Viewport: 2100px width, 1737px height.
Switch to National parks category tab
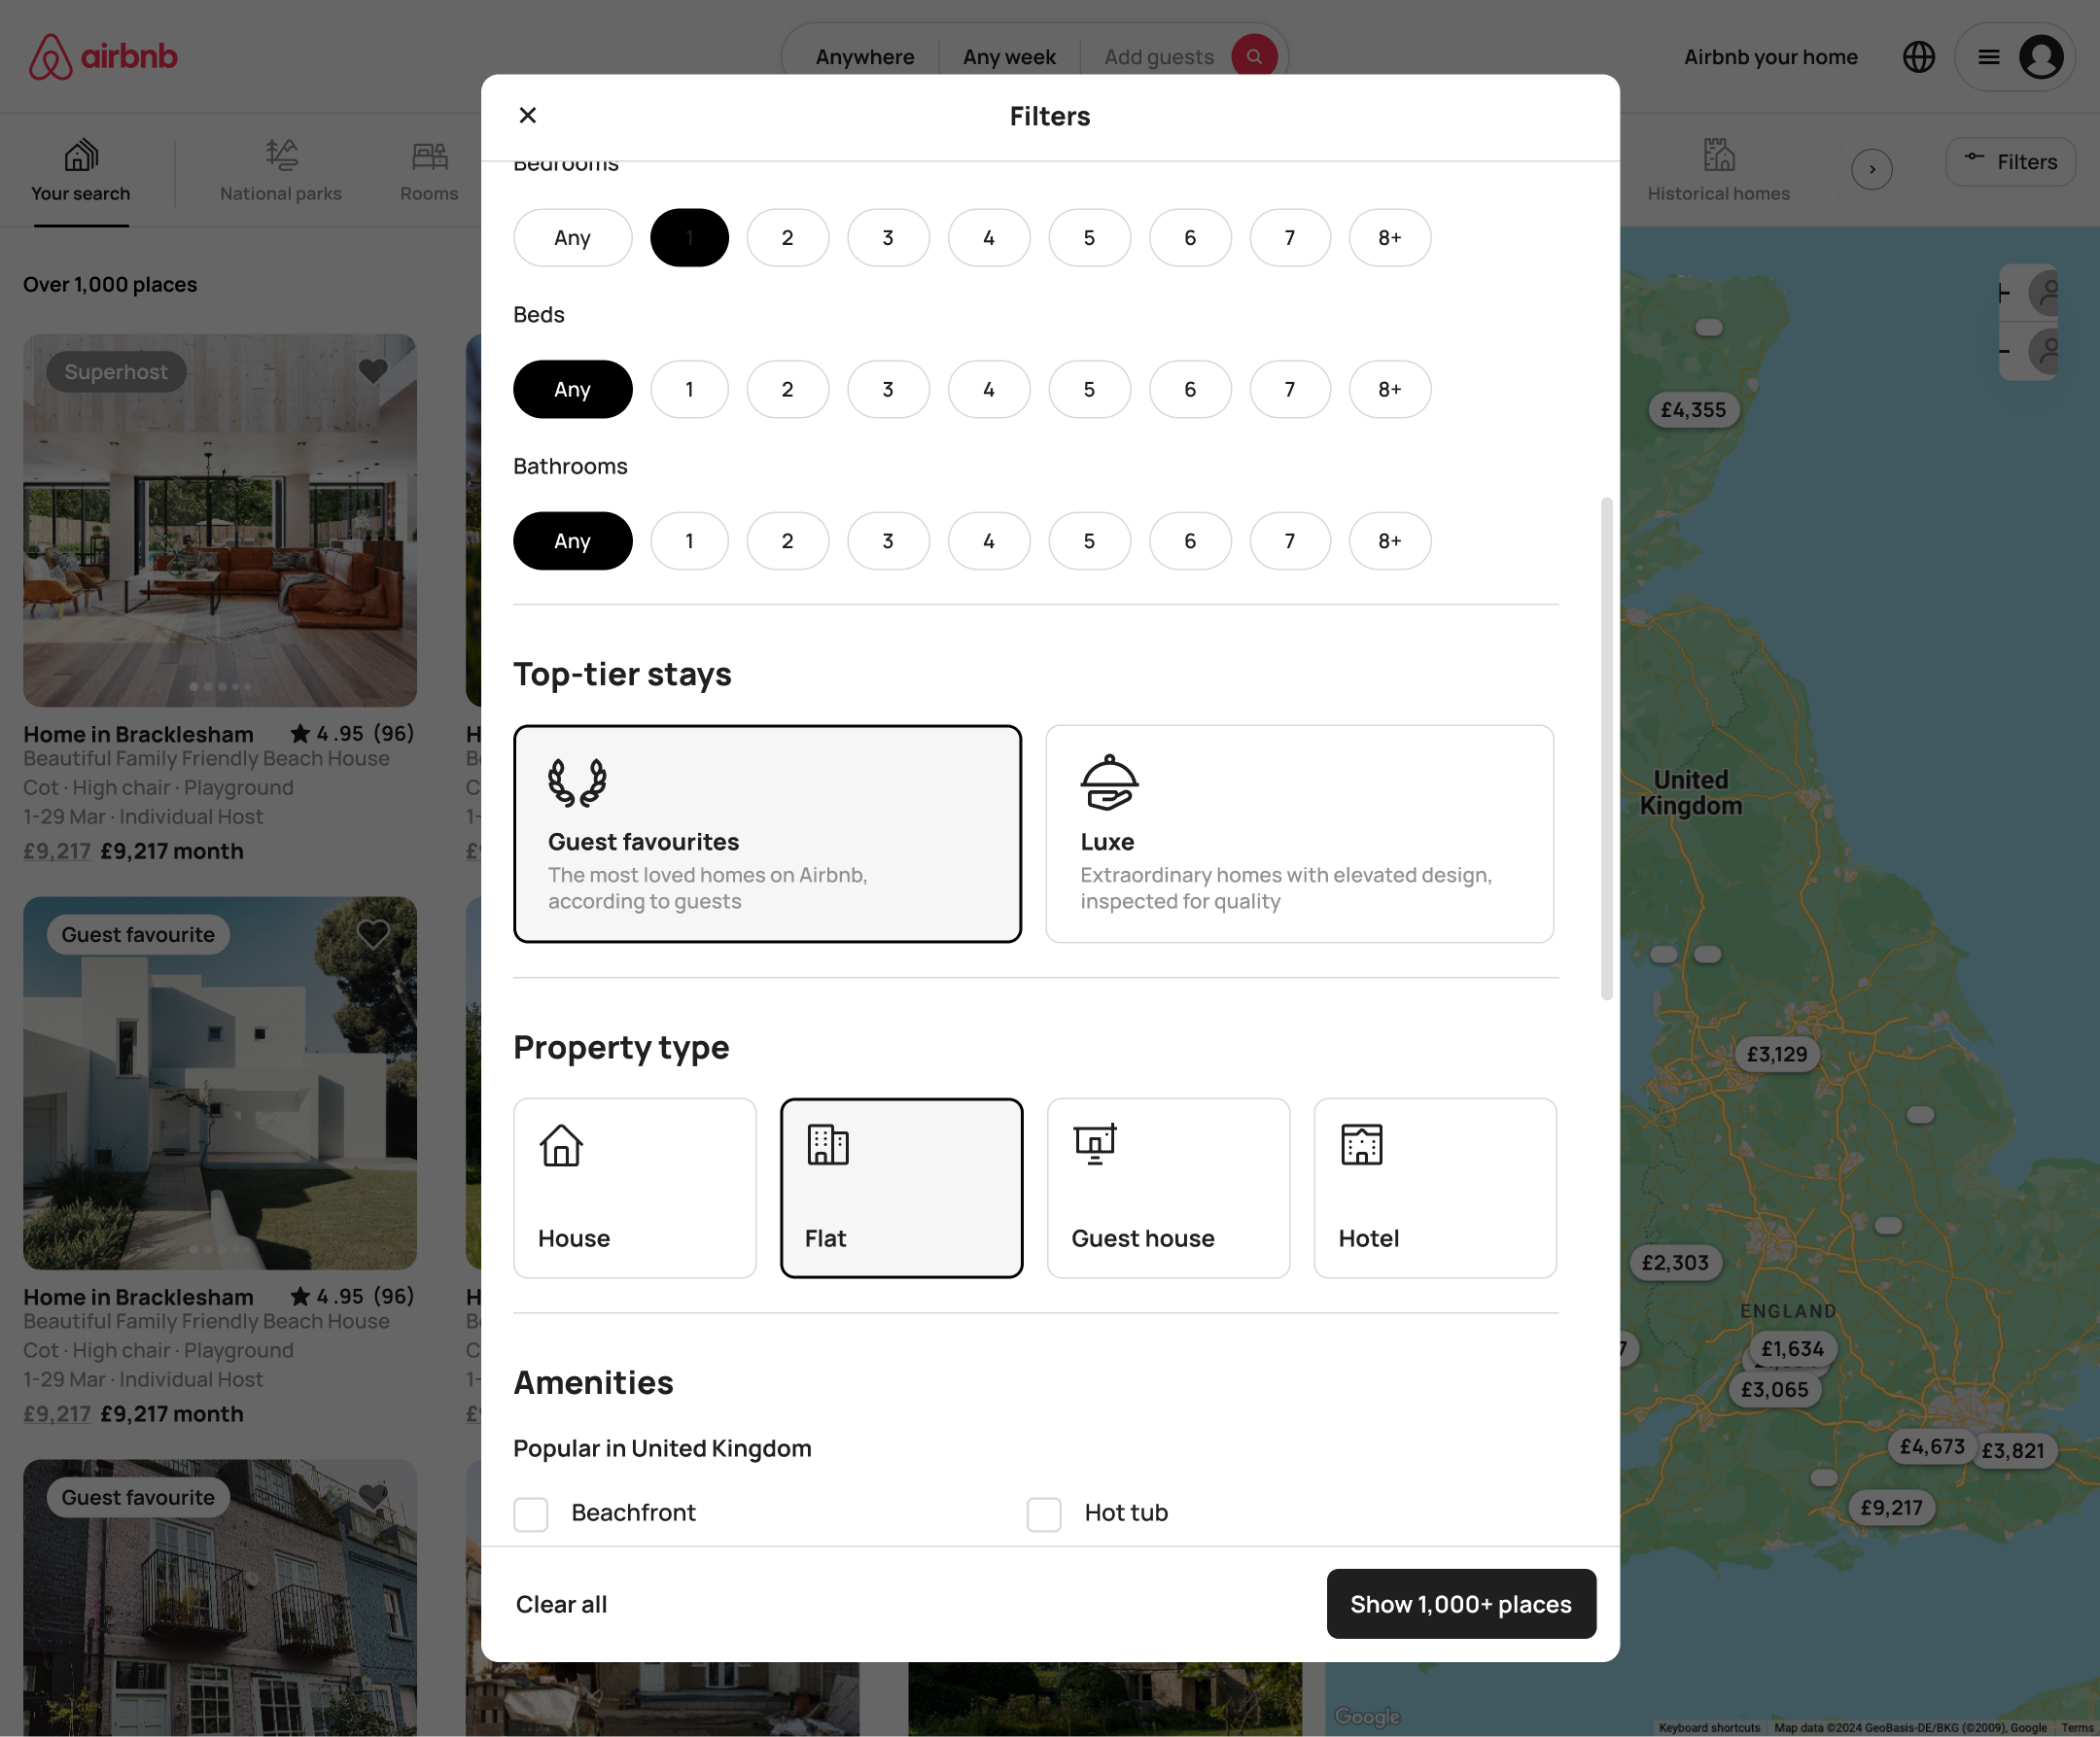pyautogui.click(x=280, y=170)
